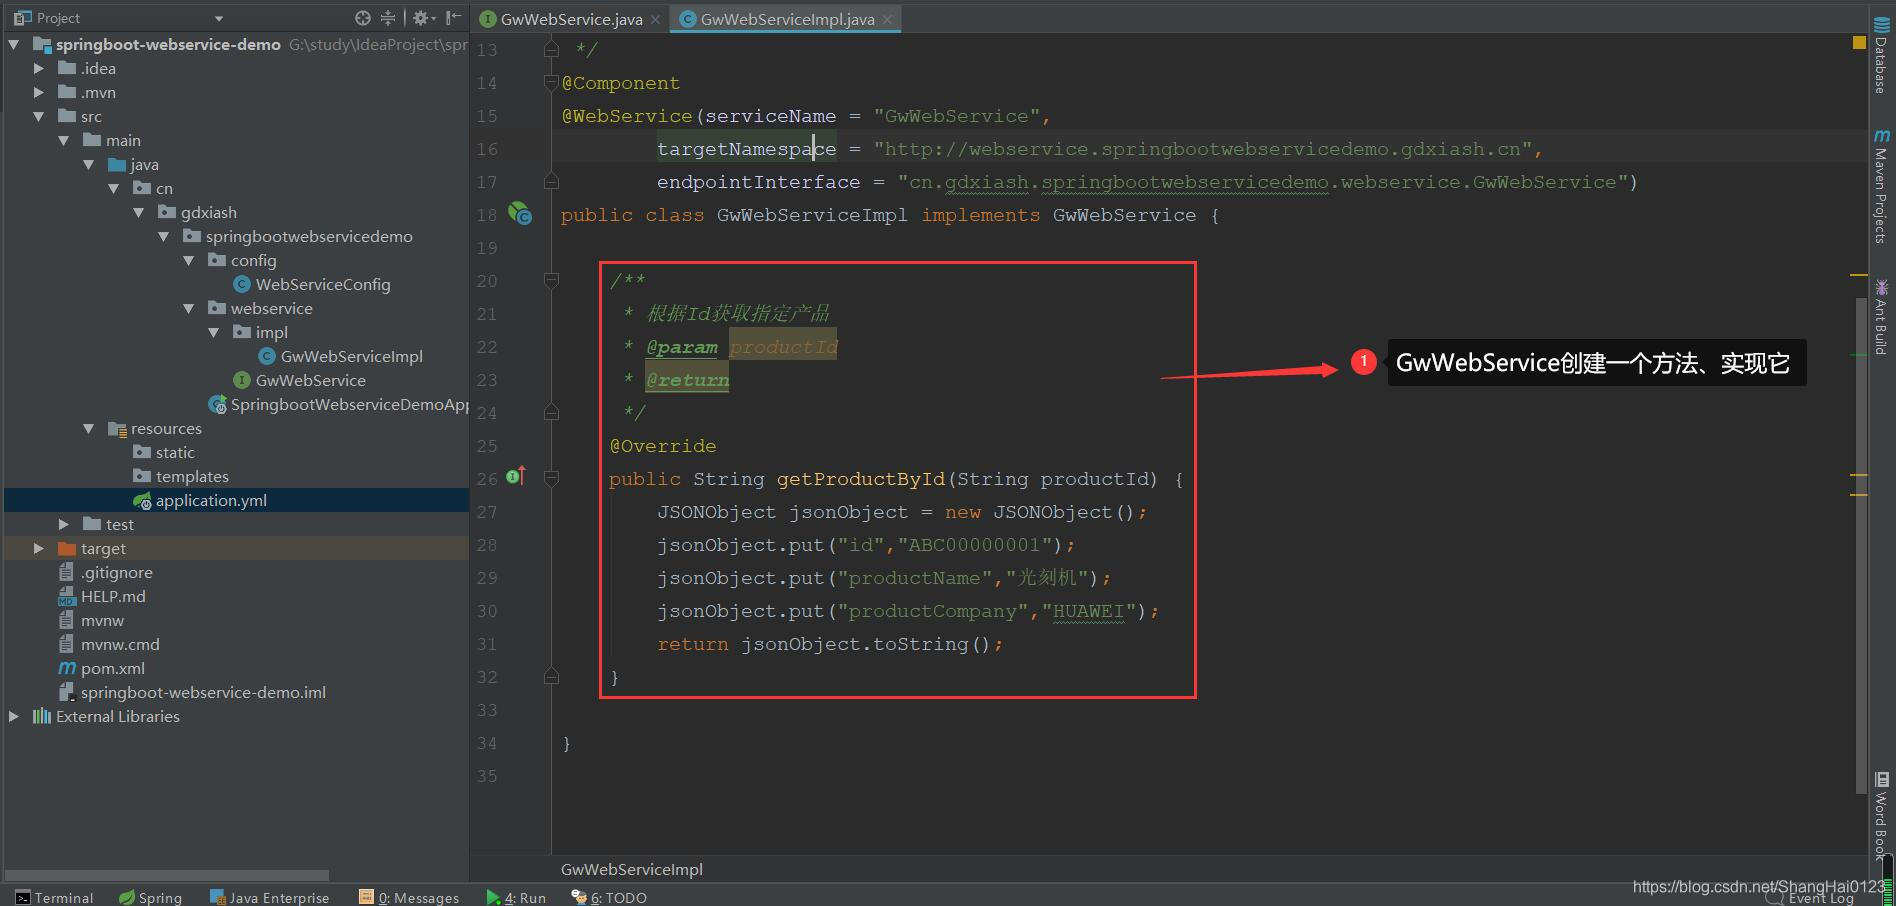Click the overriding method gutter icon on line 26
Screen dimensions: 1896x906
516,477
